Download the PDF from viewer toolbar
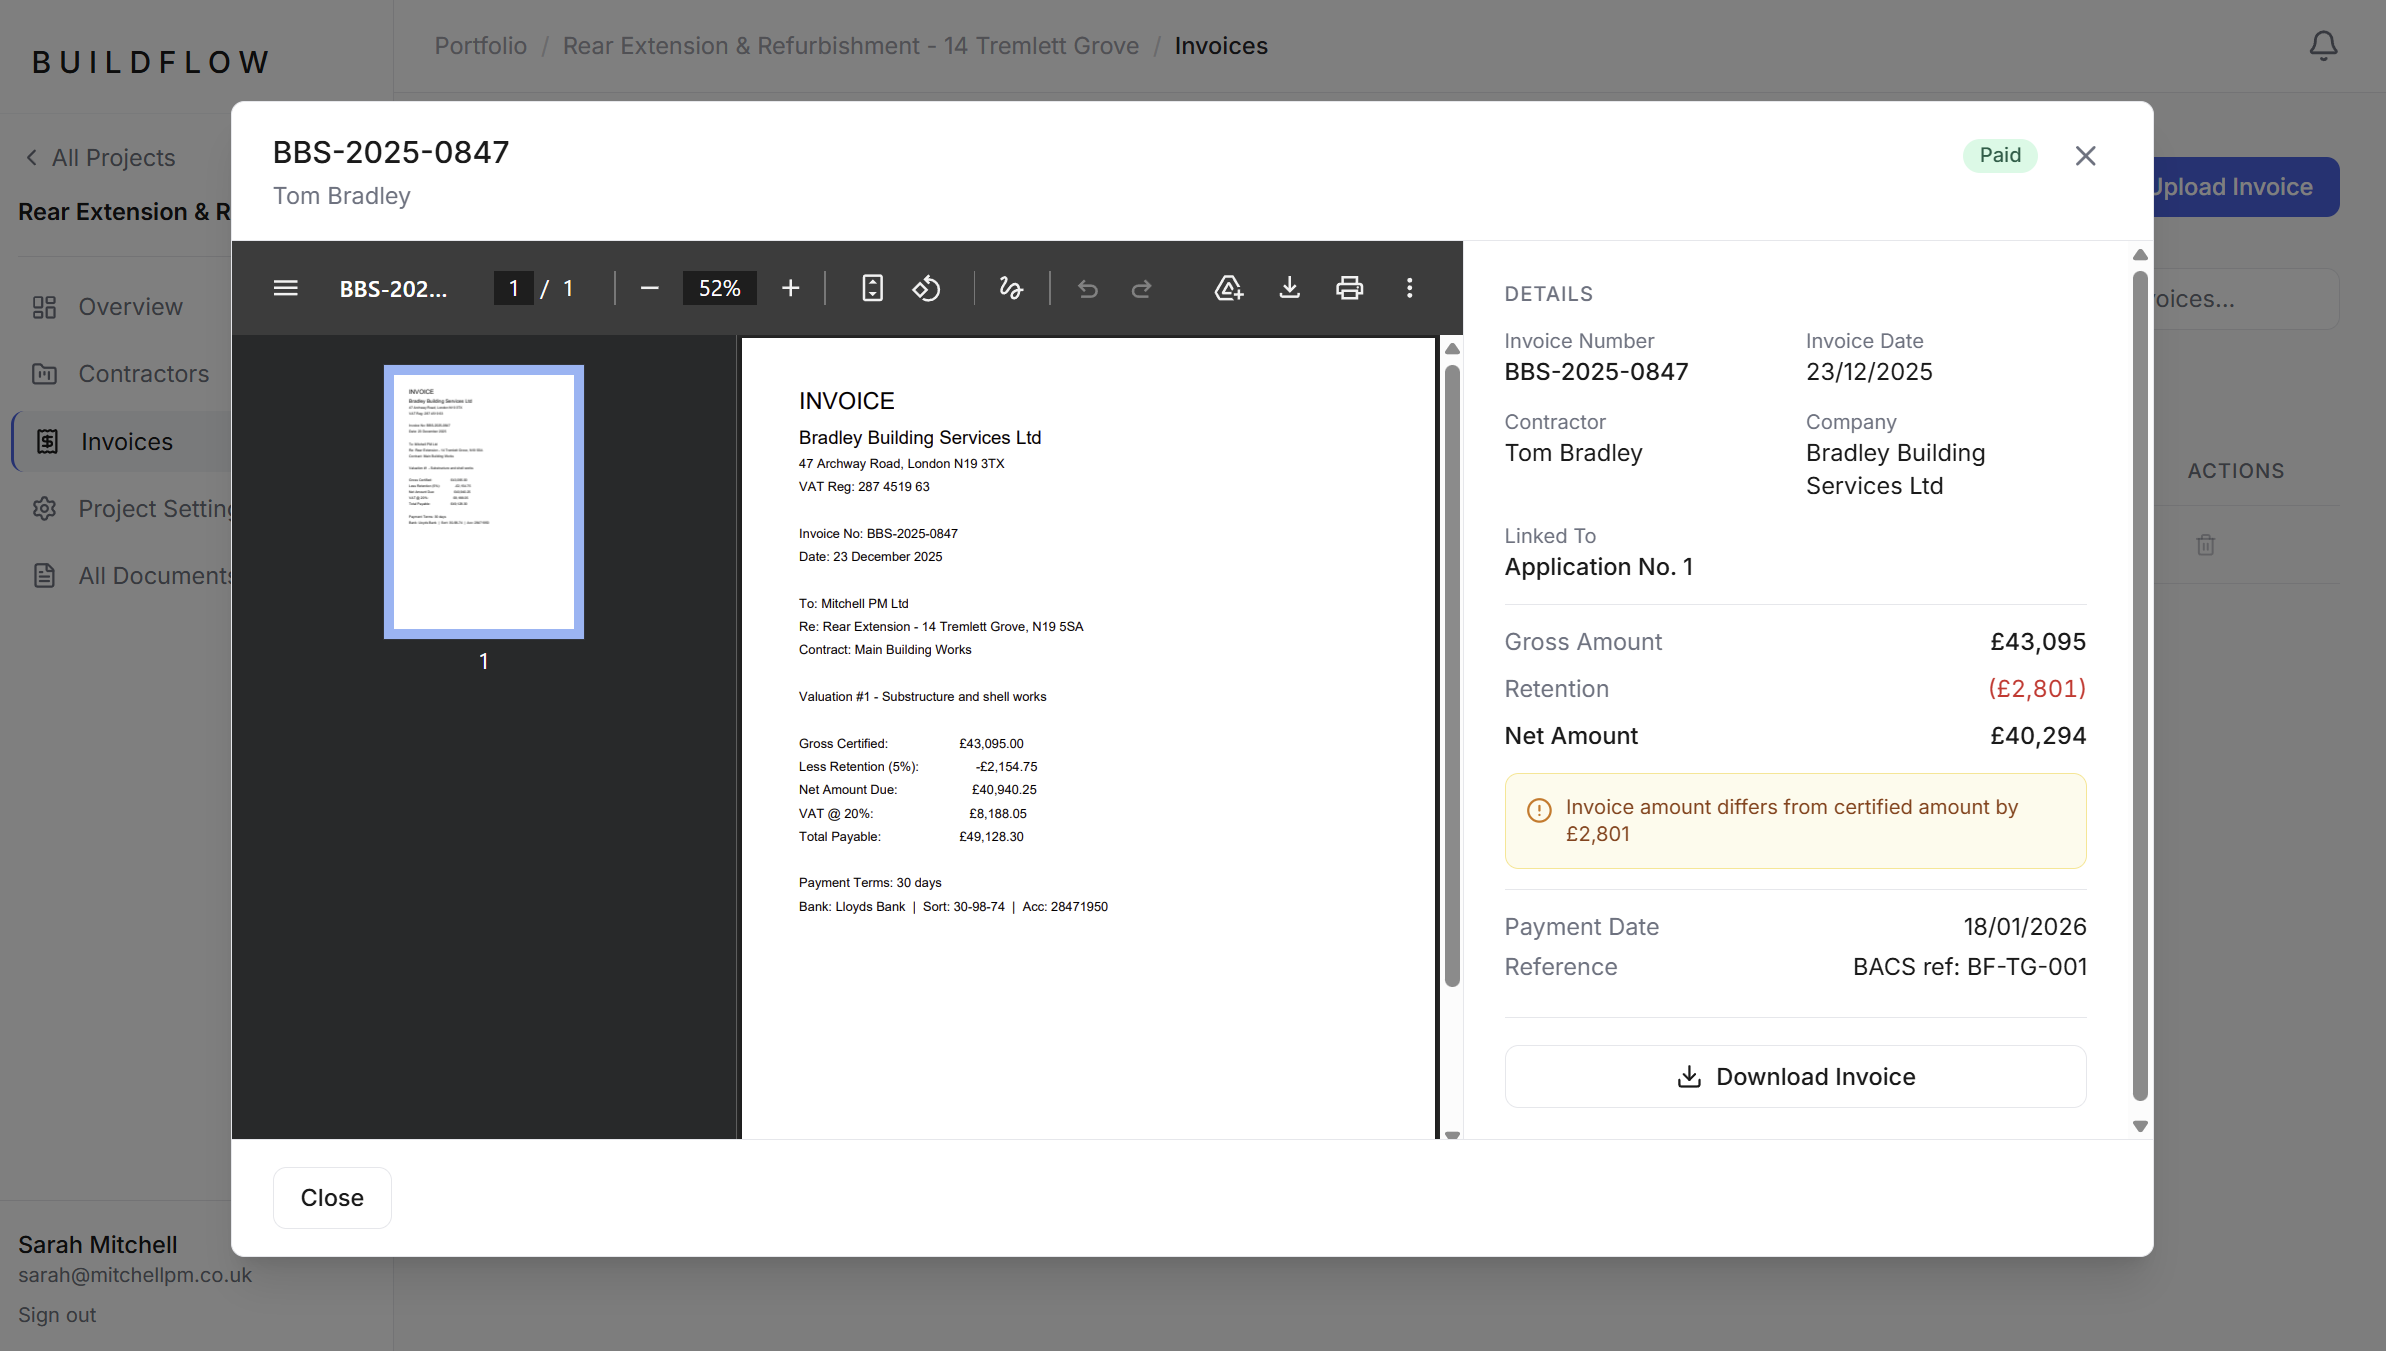This screenshot has width=2386, height=1351. 1290,288
